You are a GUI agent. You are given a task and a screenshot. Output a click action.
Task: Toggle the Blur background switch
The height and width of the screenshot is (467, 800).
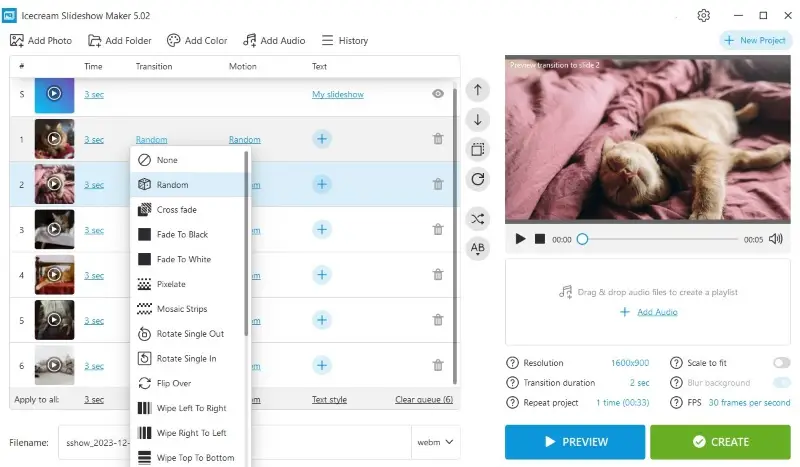[781, 383]
